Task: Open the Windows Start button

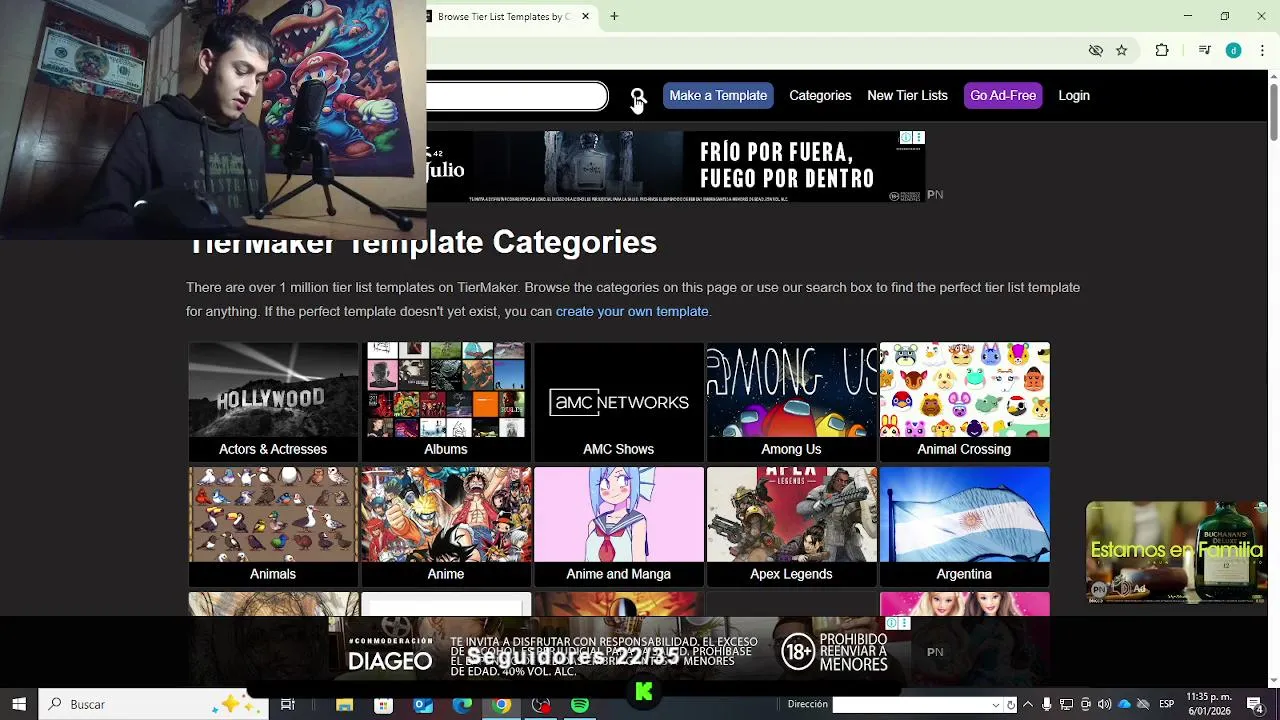Action: 19,704
